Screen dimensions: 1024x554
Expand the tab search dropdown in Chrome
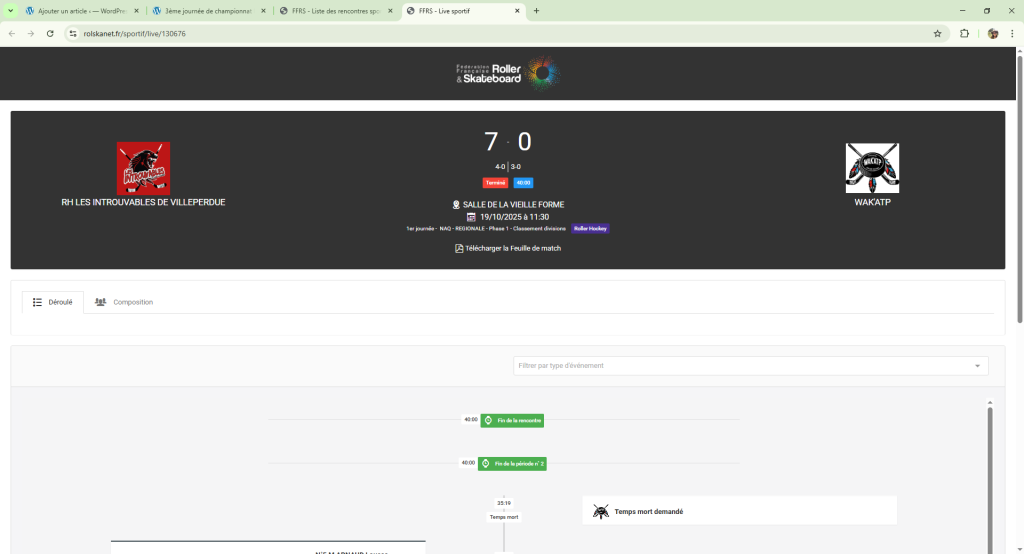coord(13,11)
